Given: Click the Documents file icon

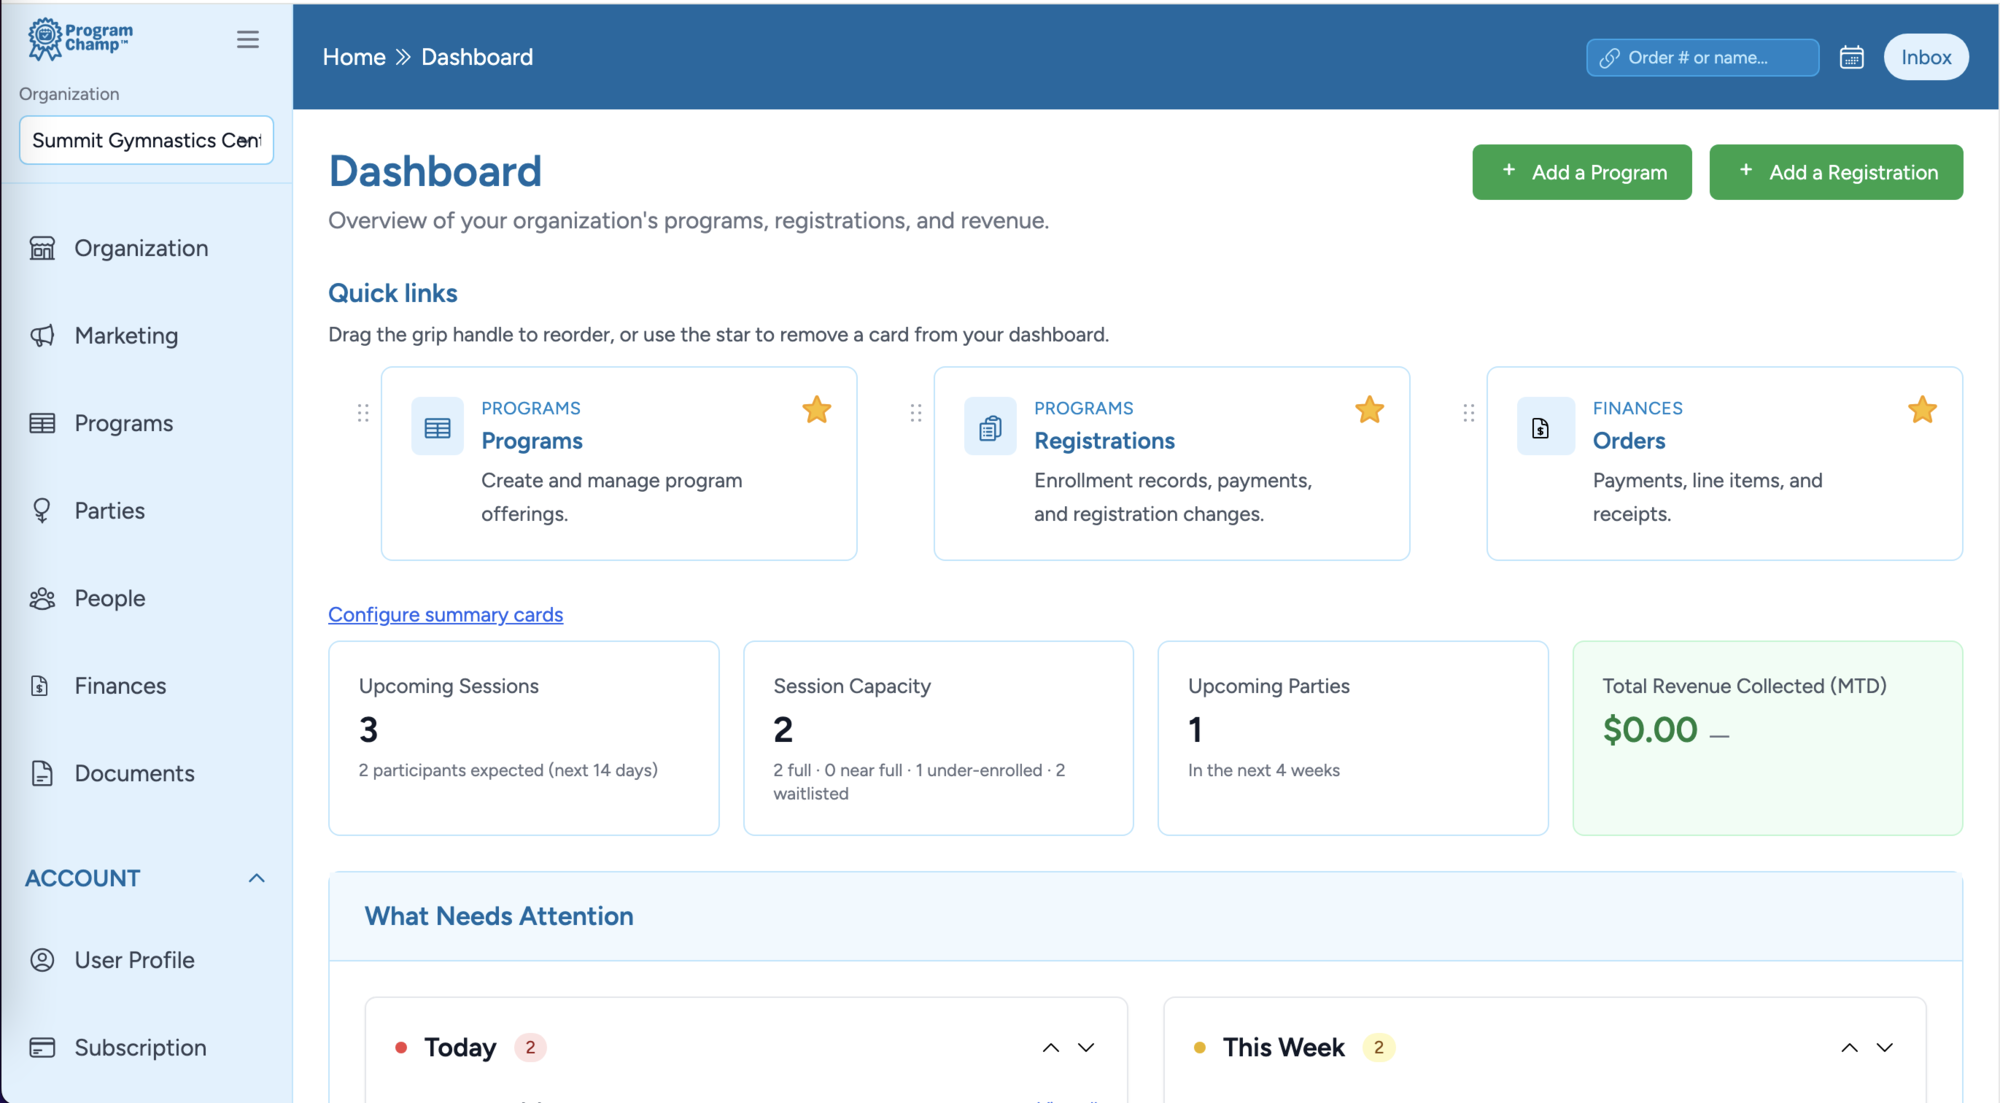Looking at the screenshot, I should [x=42, y=773].
